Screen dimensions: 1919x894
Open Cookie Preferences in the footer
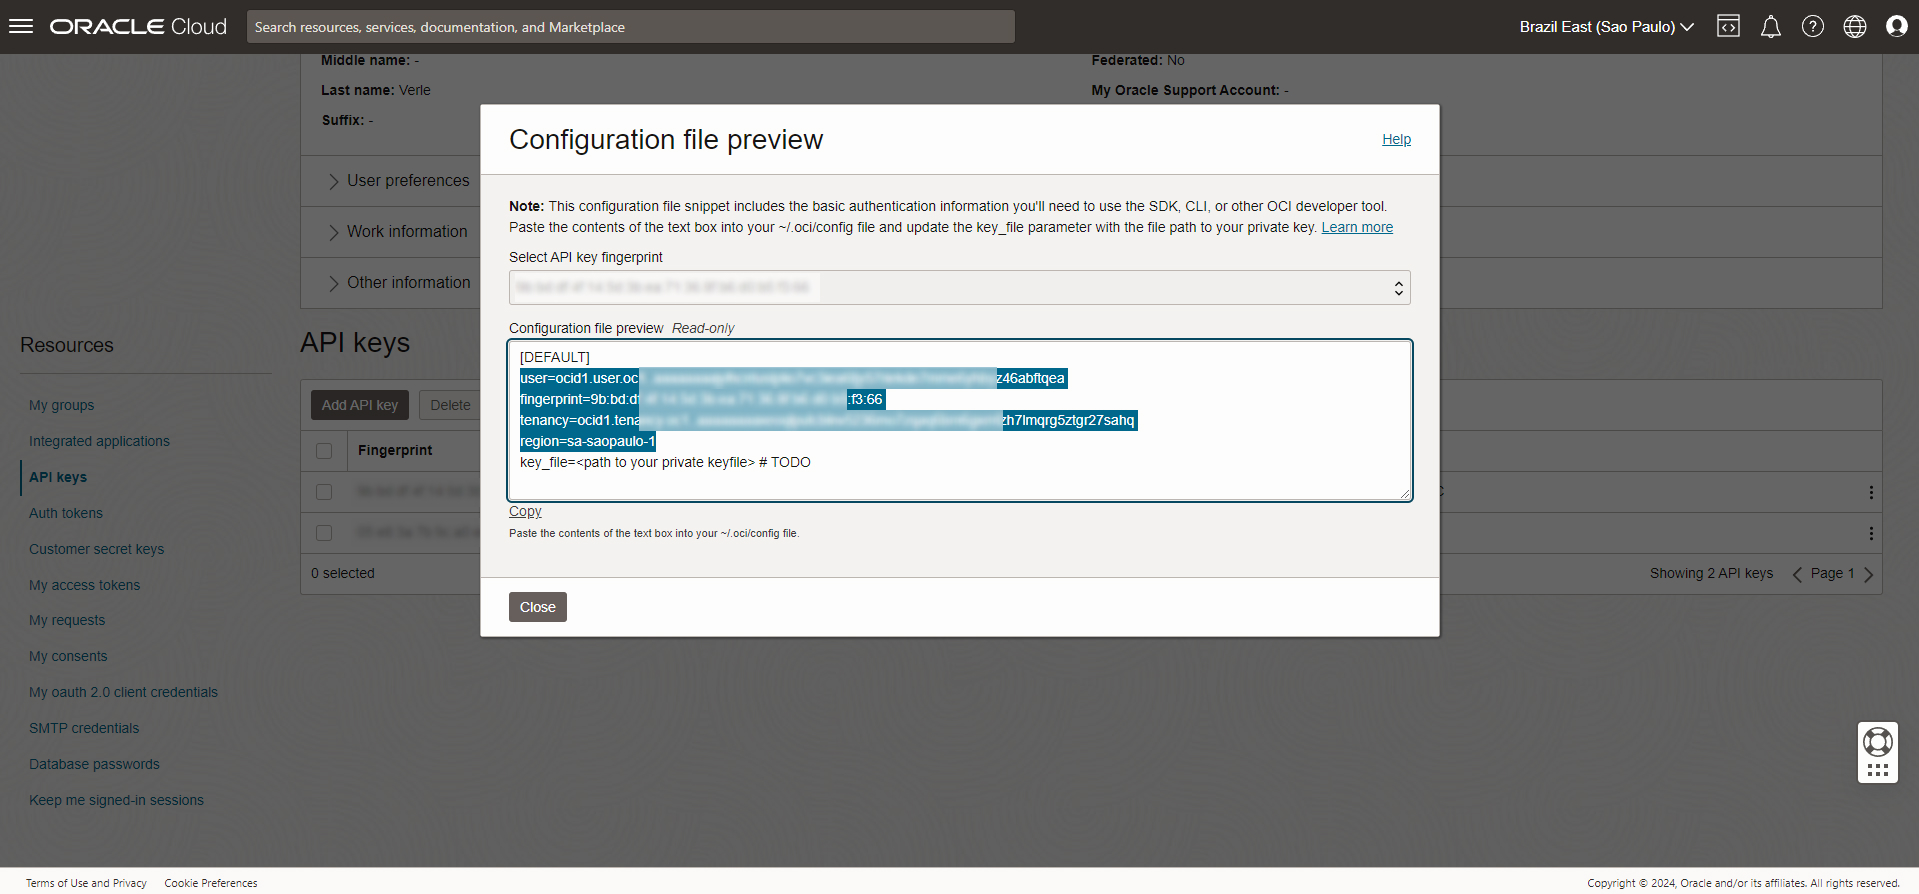(211, 883)
